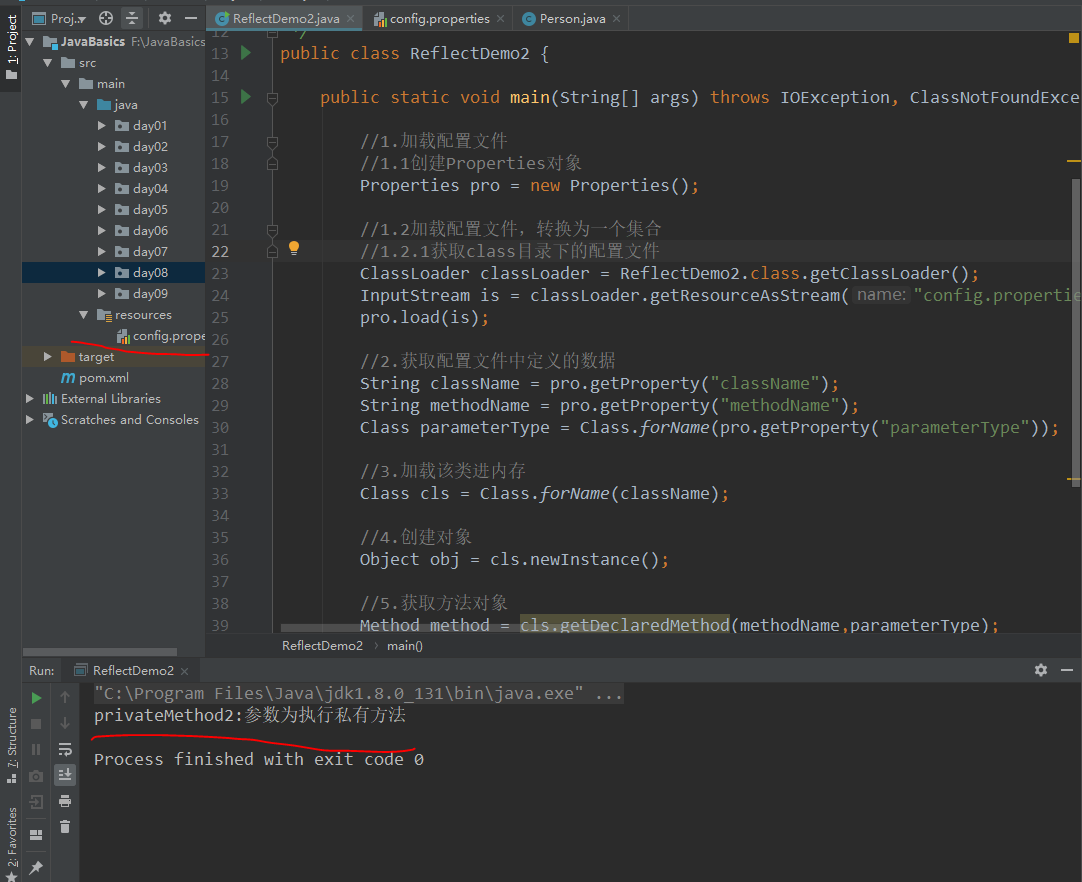This screenshot has width=1082, height=882.
Task: Expand the day08 folder
Action: coord(102,272)
